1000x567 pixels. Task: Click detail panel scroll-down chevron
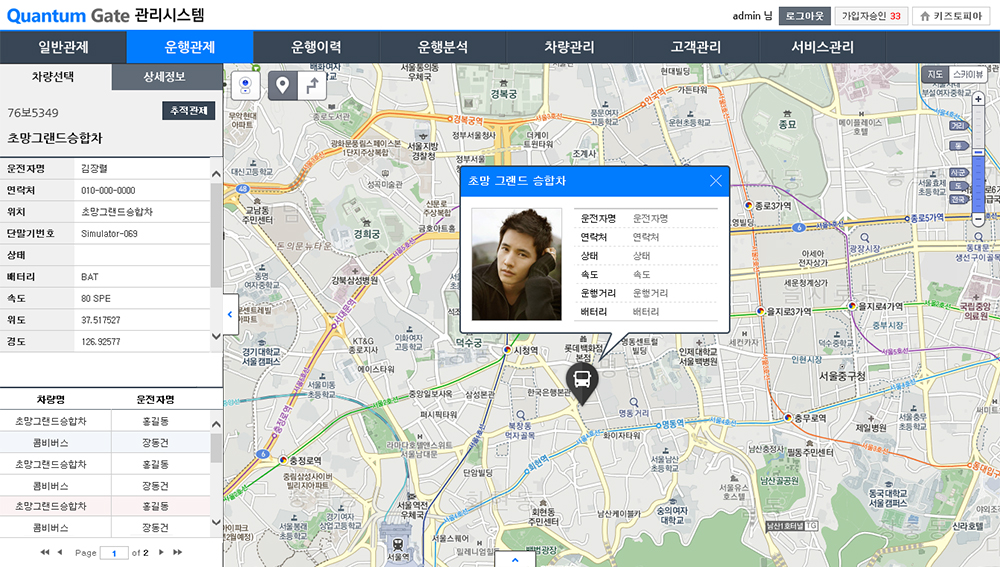point(216,336)
